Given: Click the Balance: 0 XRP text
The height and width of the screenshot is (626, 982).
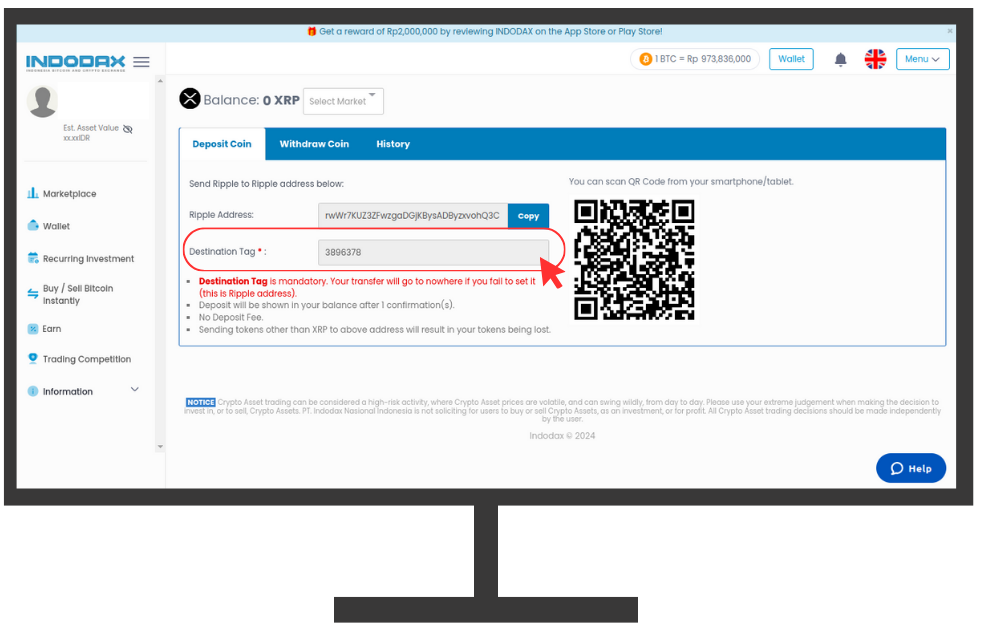Looking at the screenshot, I should (252, 100).
